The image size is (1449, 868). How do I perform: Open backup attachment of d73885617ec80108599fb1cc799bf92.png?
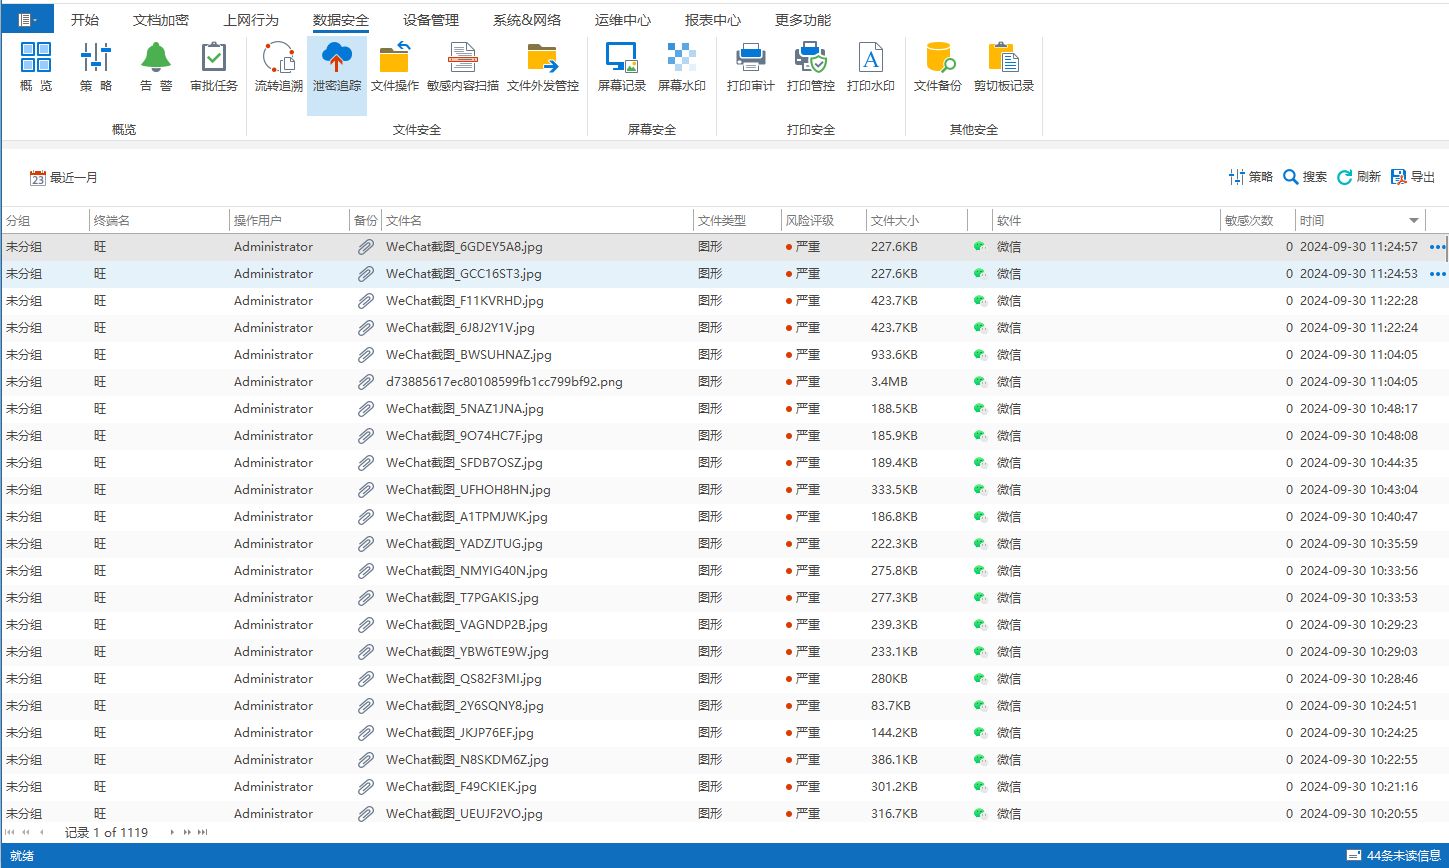coord(366,382)
